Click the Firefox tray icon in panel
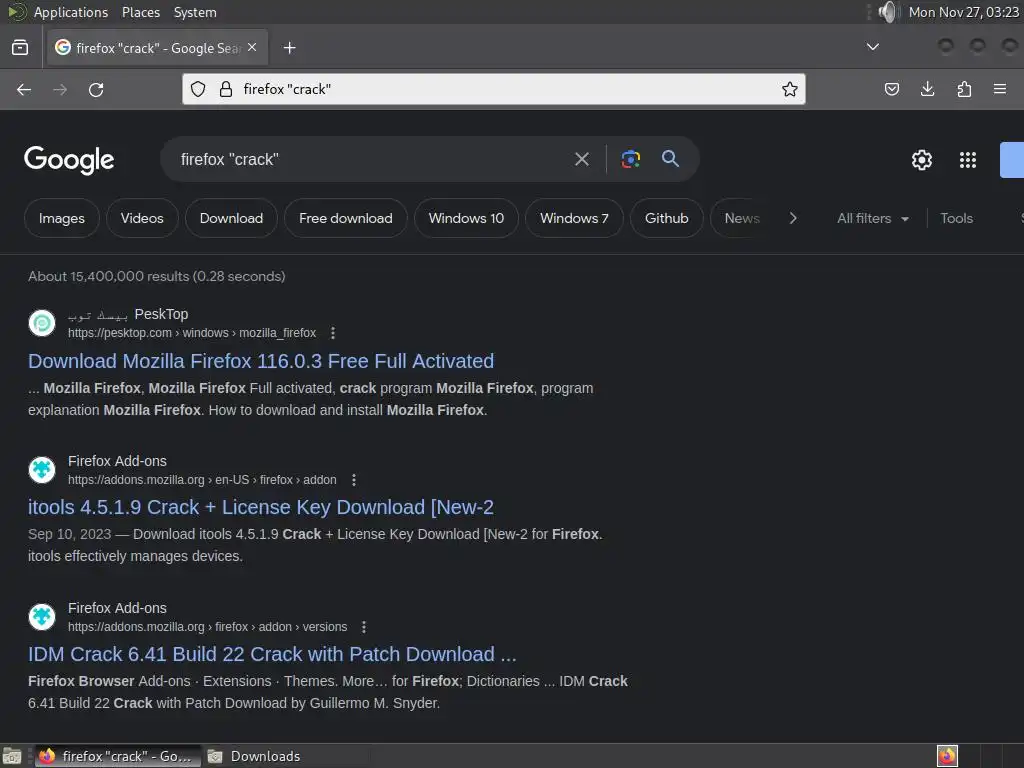The width and height of the screenshot is (1024, 768). pyautogui.click(x=947, y=756)
